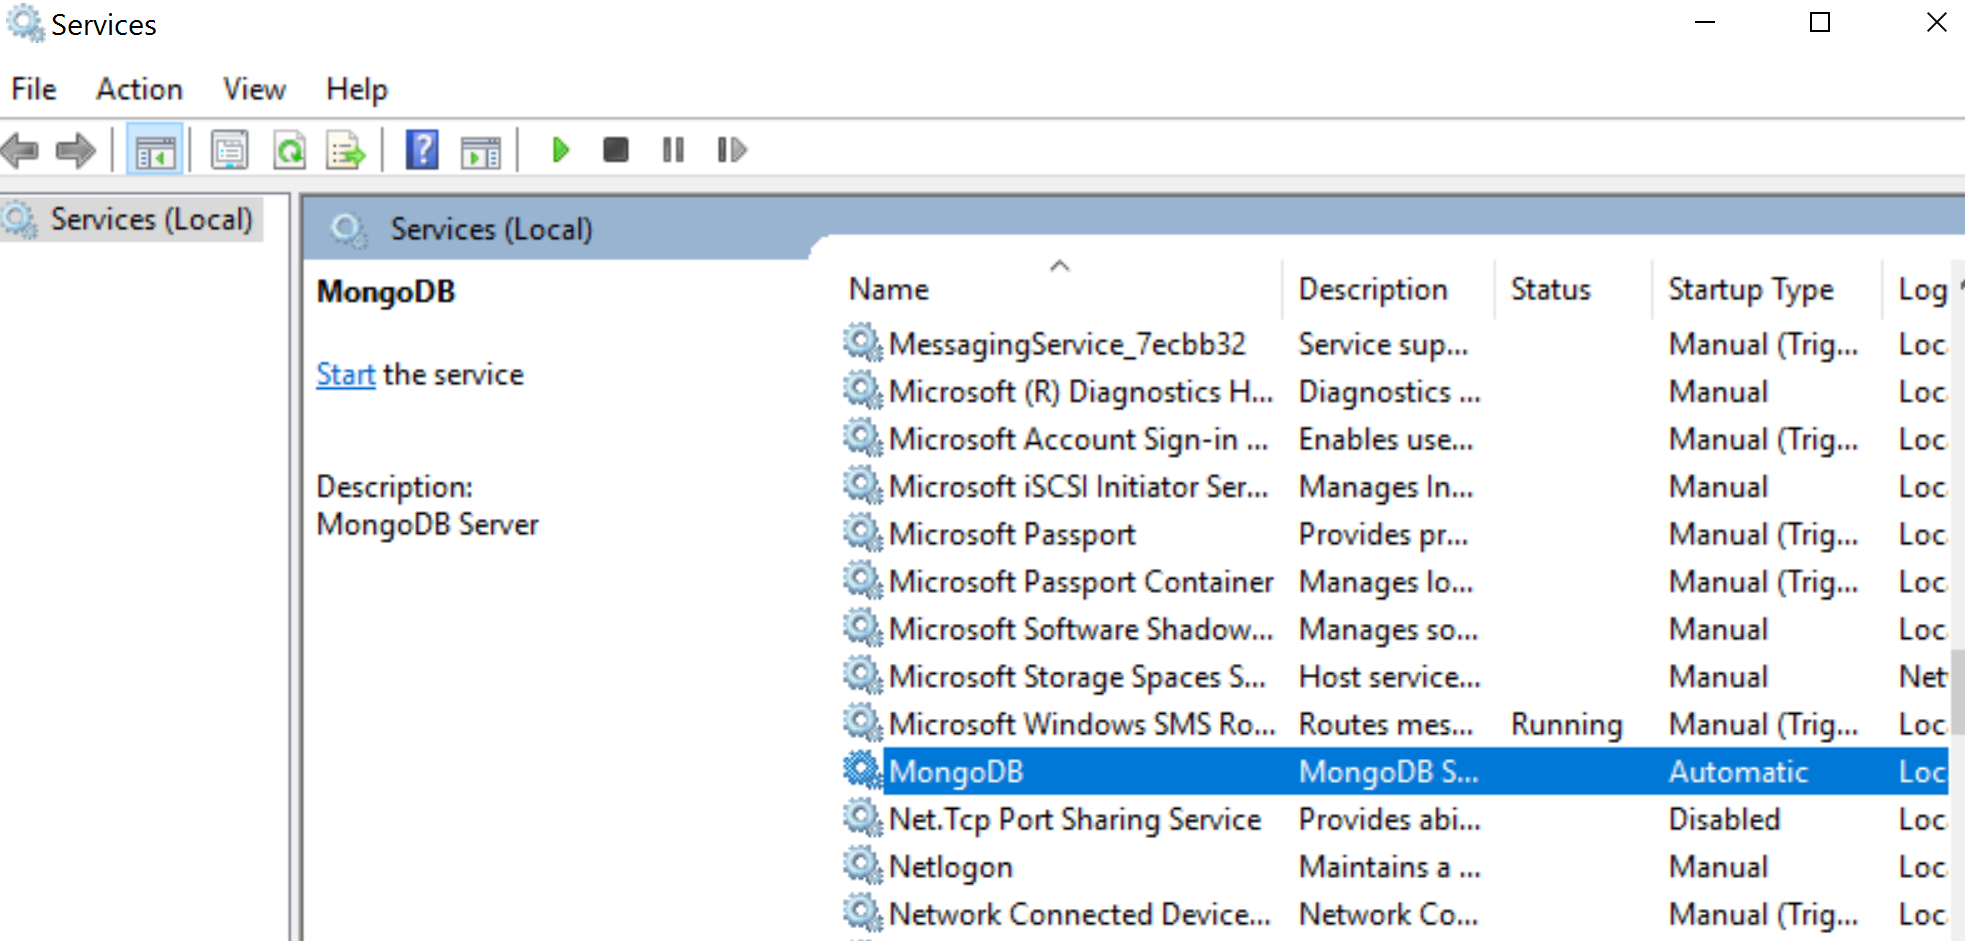Click 'Host service...' description cell
The height and width of the screenshot is (941, 1965).
pyautogui.click(x=1389, y=677)
